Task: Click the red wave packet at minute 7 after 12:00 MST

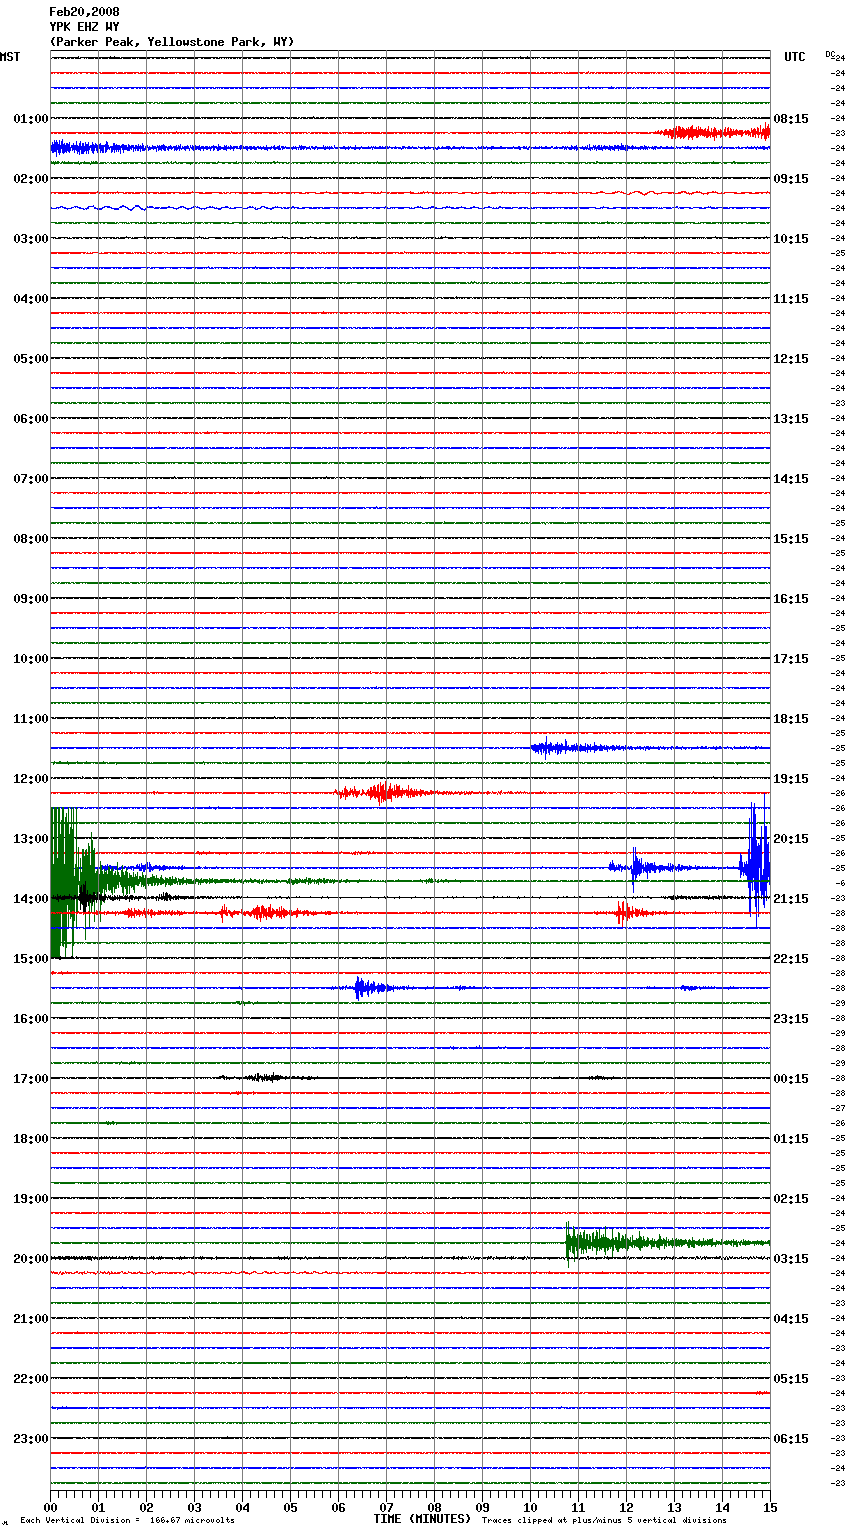Action: 385,793
